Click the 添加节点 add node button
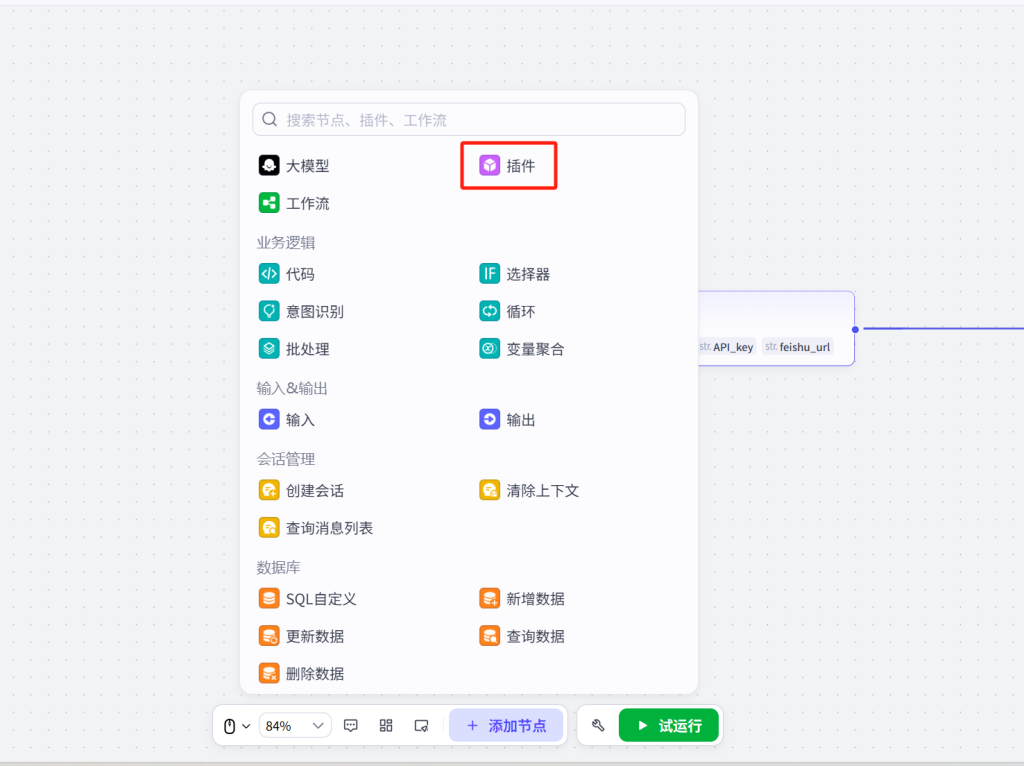 (506, 726)
